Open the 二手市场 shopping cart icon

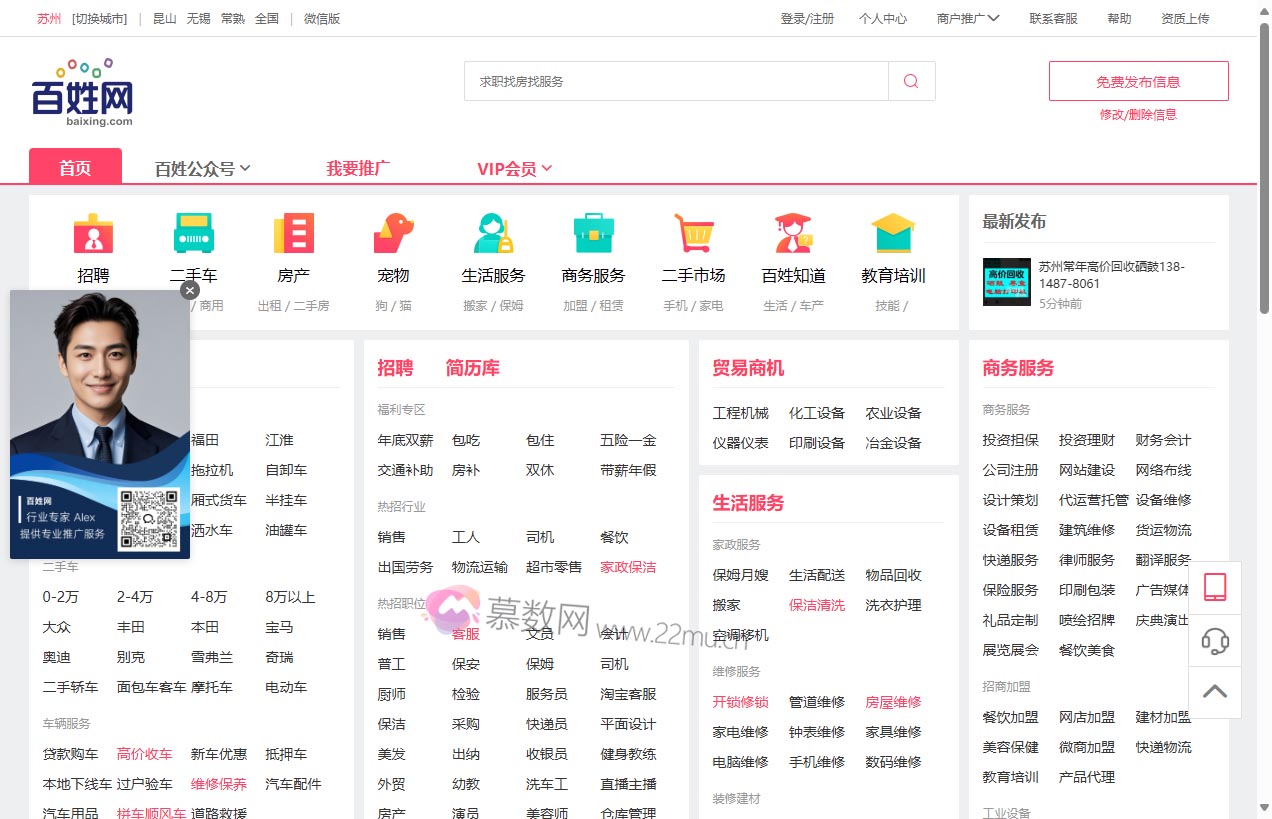(x=693, y=232)
